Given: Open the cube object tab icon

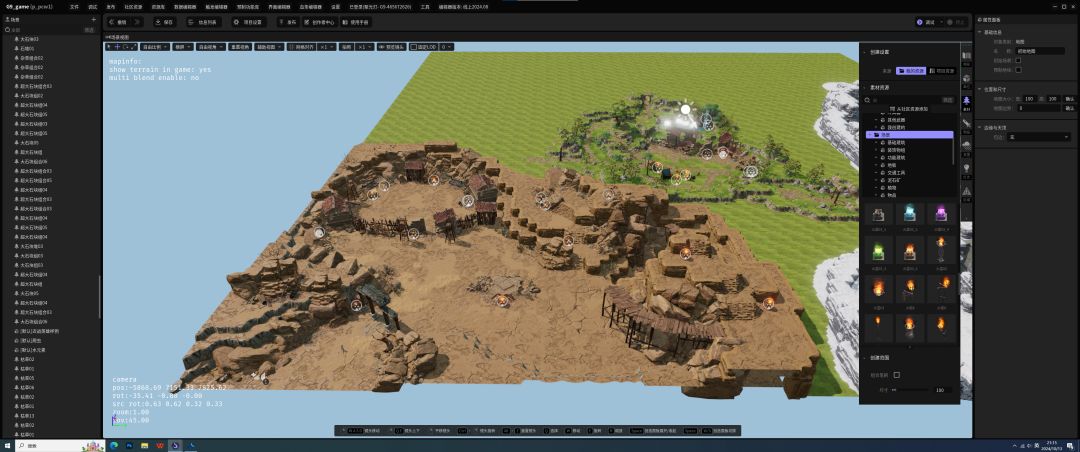Looking at the screenshot, I should click(966, 79).
